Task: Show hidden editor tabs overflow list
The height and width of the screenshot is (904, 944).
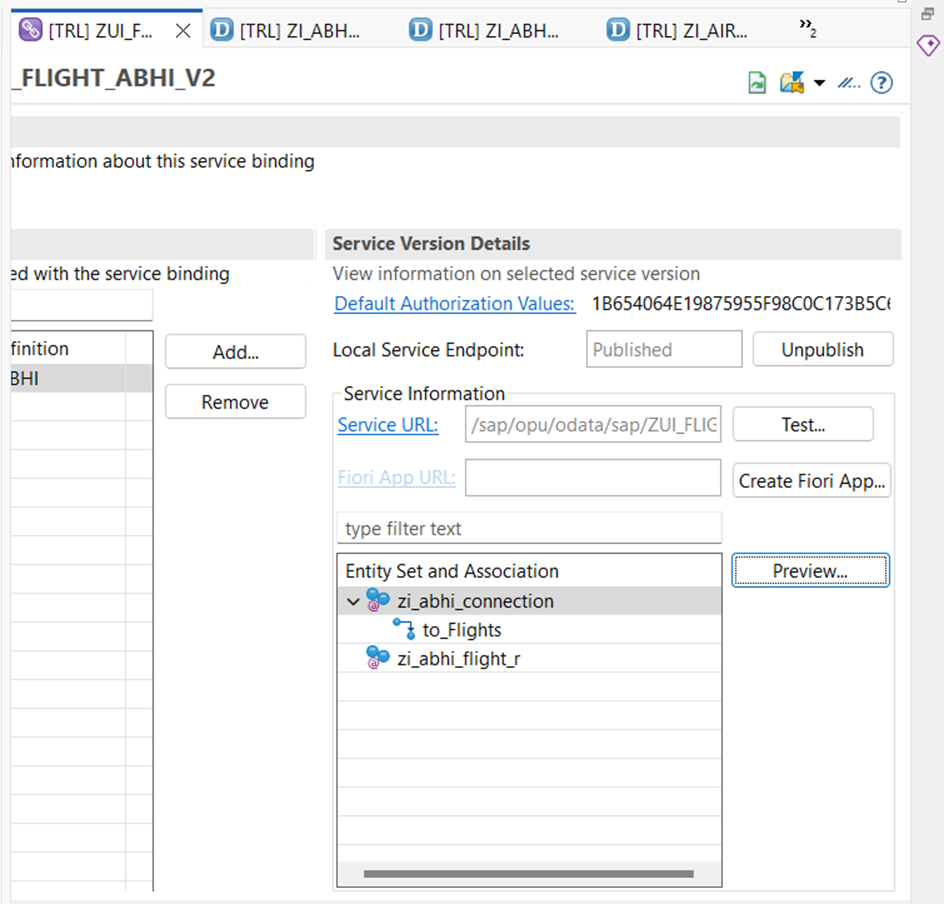Action: pos(807,30)
